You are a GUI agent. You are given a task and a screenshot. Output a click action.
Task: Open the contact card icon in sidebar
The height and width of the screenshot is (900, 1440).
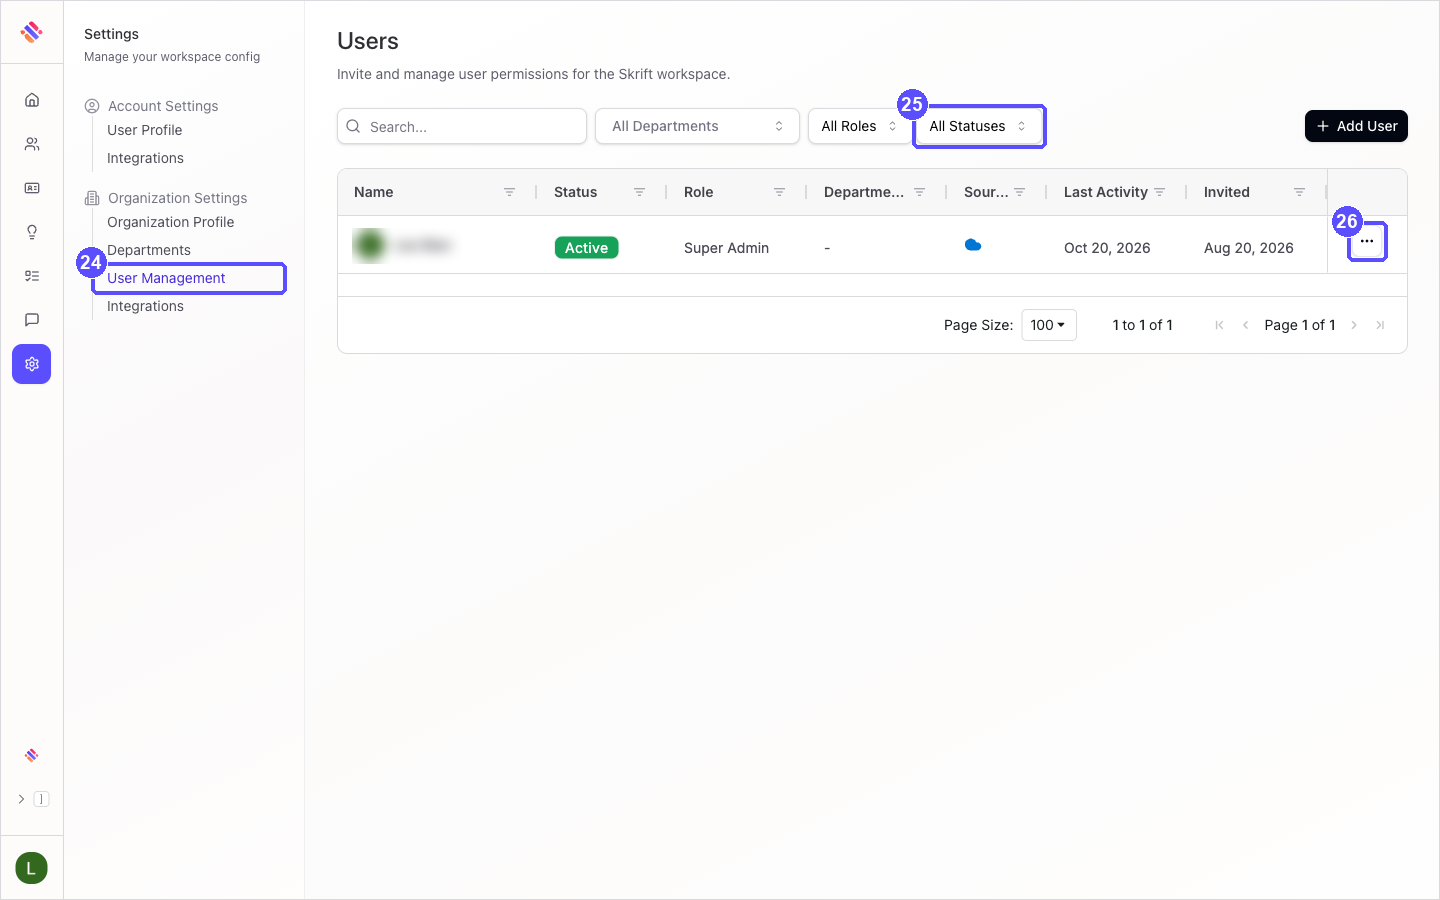tap(32, 188)
